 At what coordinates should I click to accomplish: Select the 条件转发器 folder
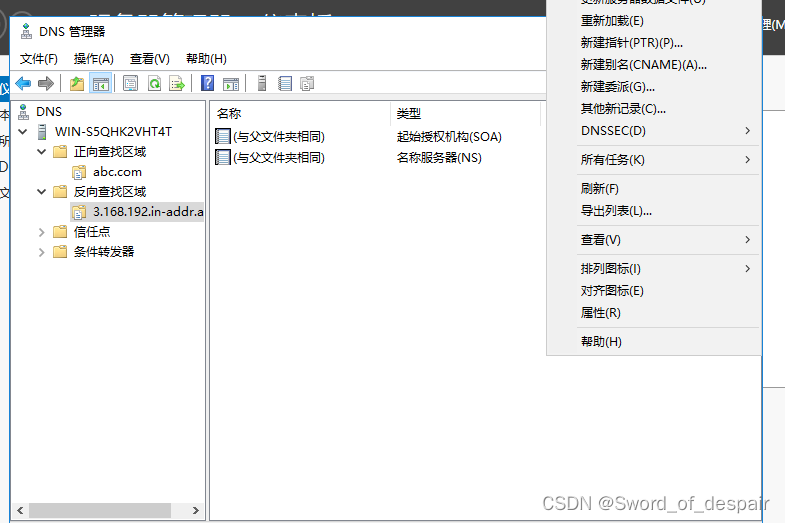pyautogui.click(x=104, y=252)
